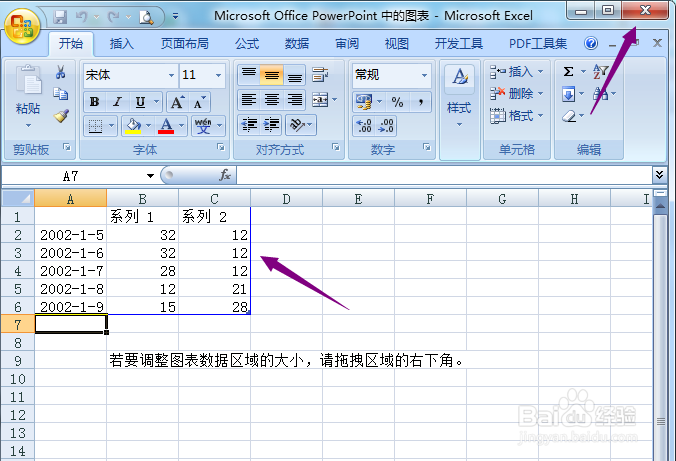
Task: Open the 审阅 tab
Action: [347, 44]
